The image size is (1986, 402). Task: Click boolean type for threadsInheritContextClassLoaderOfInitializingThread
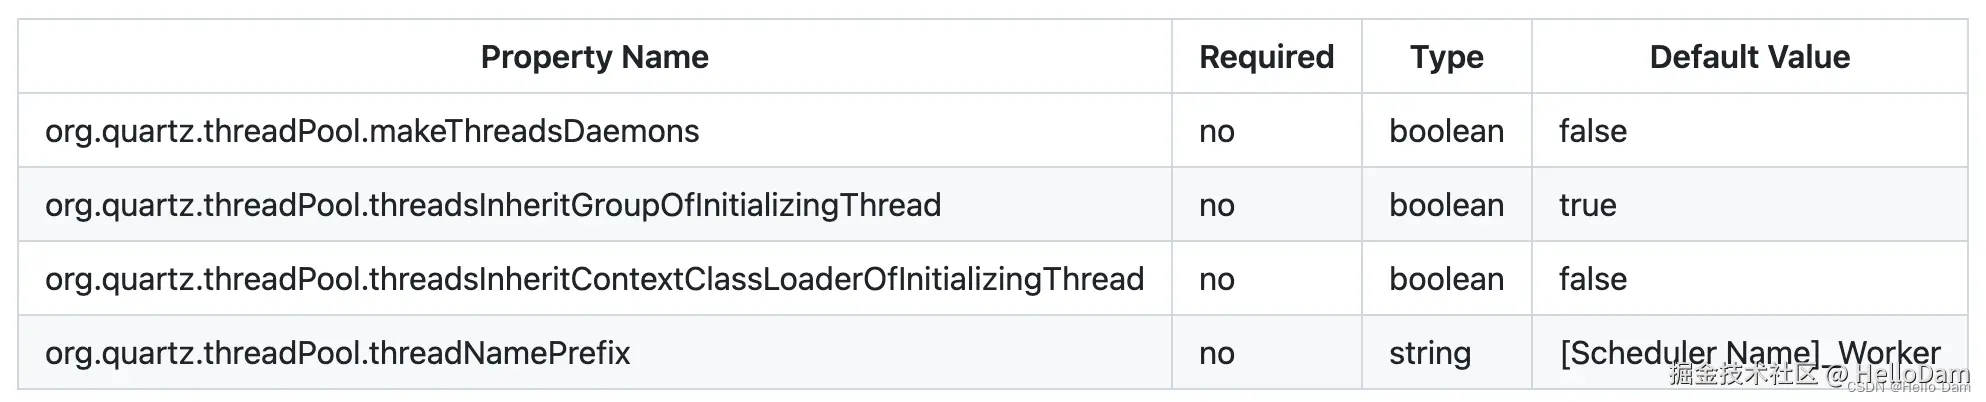[1446, 279]
